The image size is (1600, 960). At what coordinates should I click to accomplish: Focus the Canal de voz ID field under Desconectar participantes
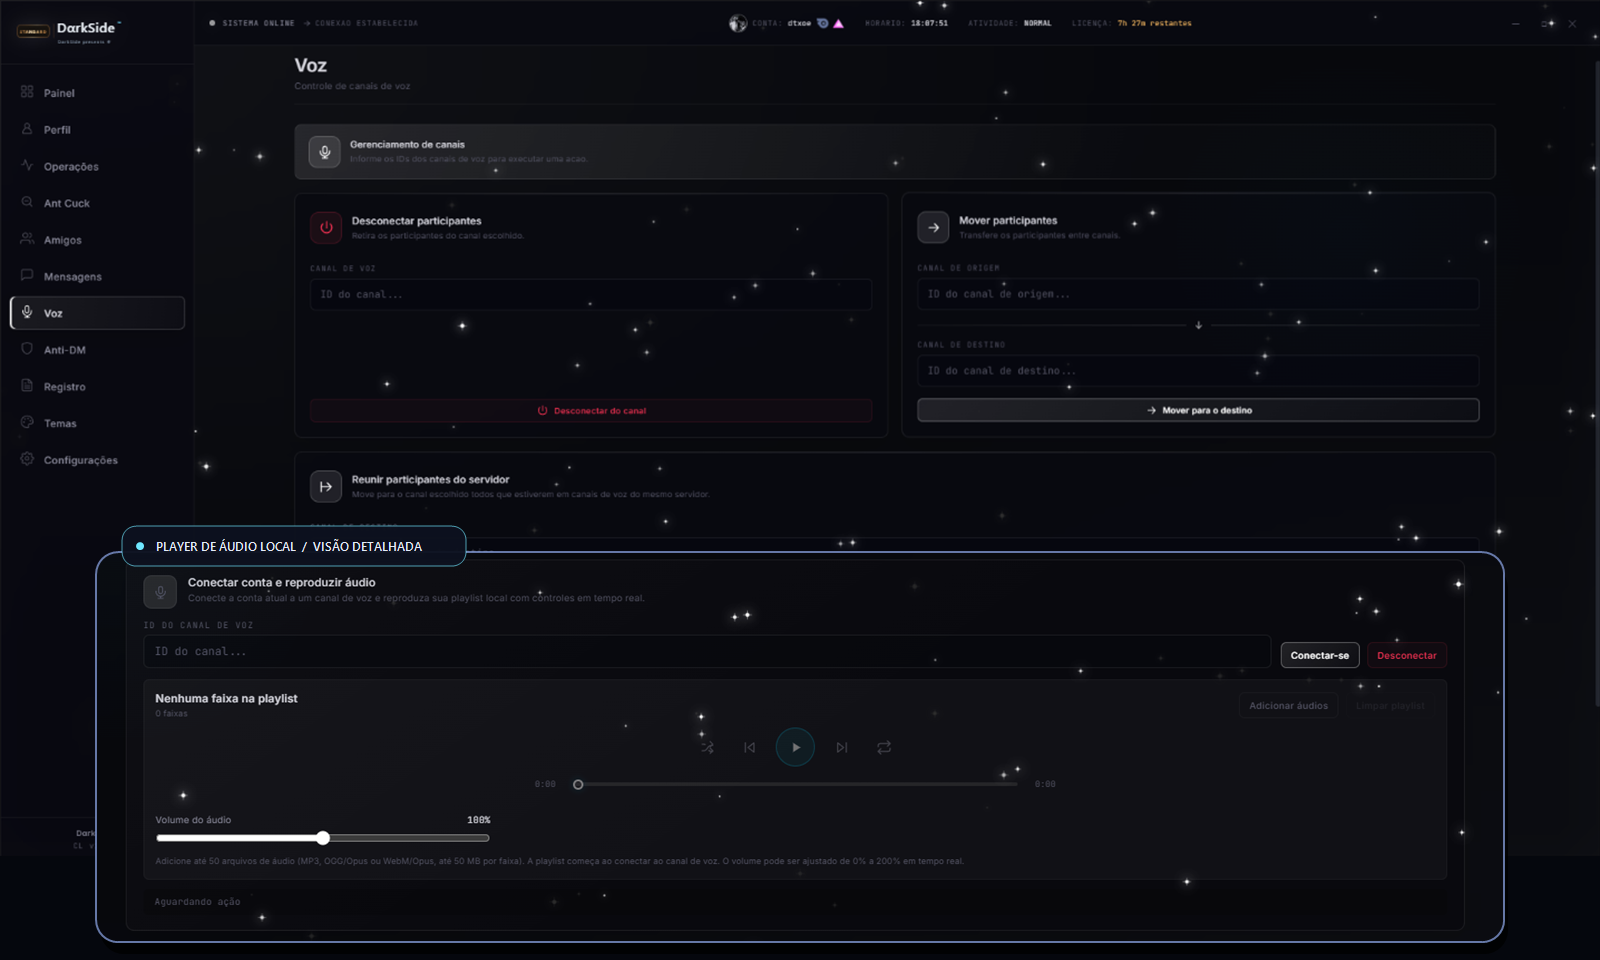591,294
